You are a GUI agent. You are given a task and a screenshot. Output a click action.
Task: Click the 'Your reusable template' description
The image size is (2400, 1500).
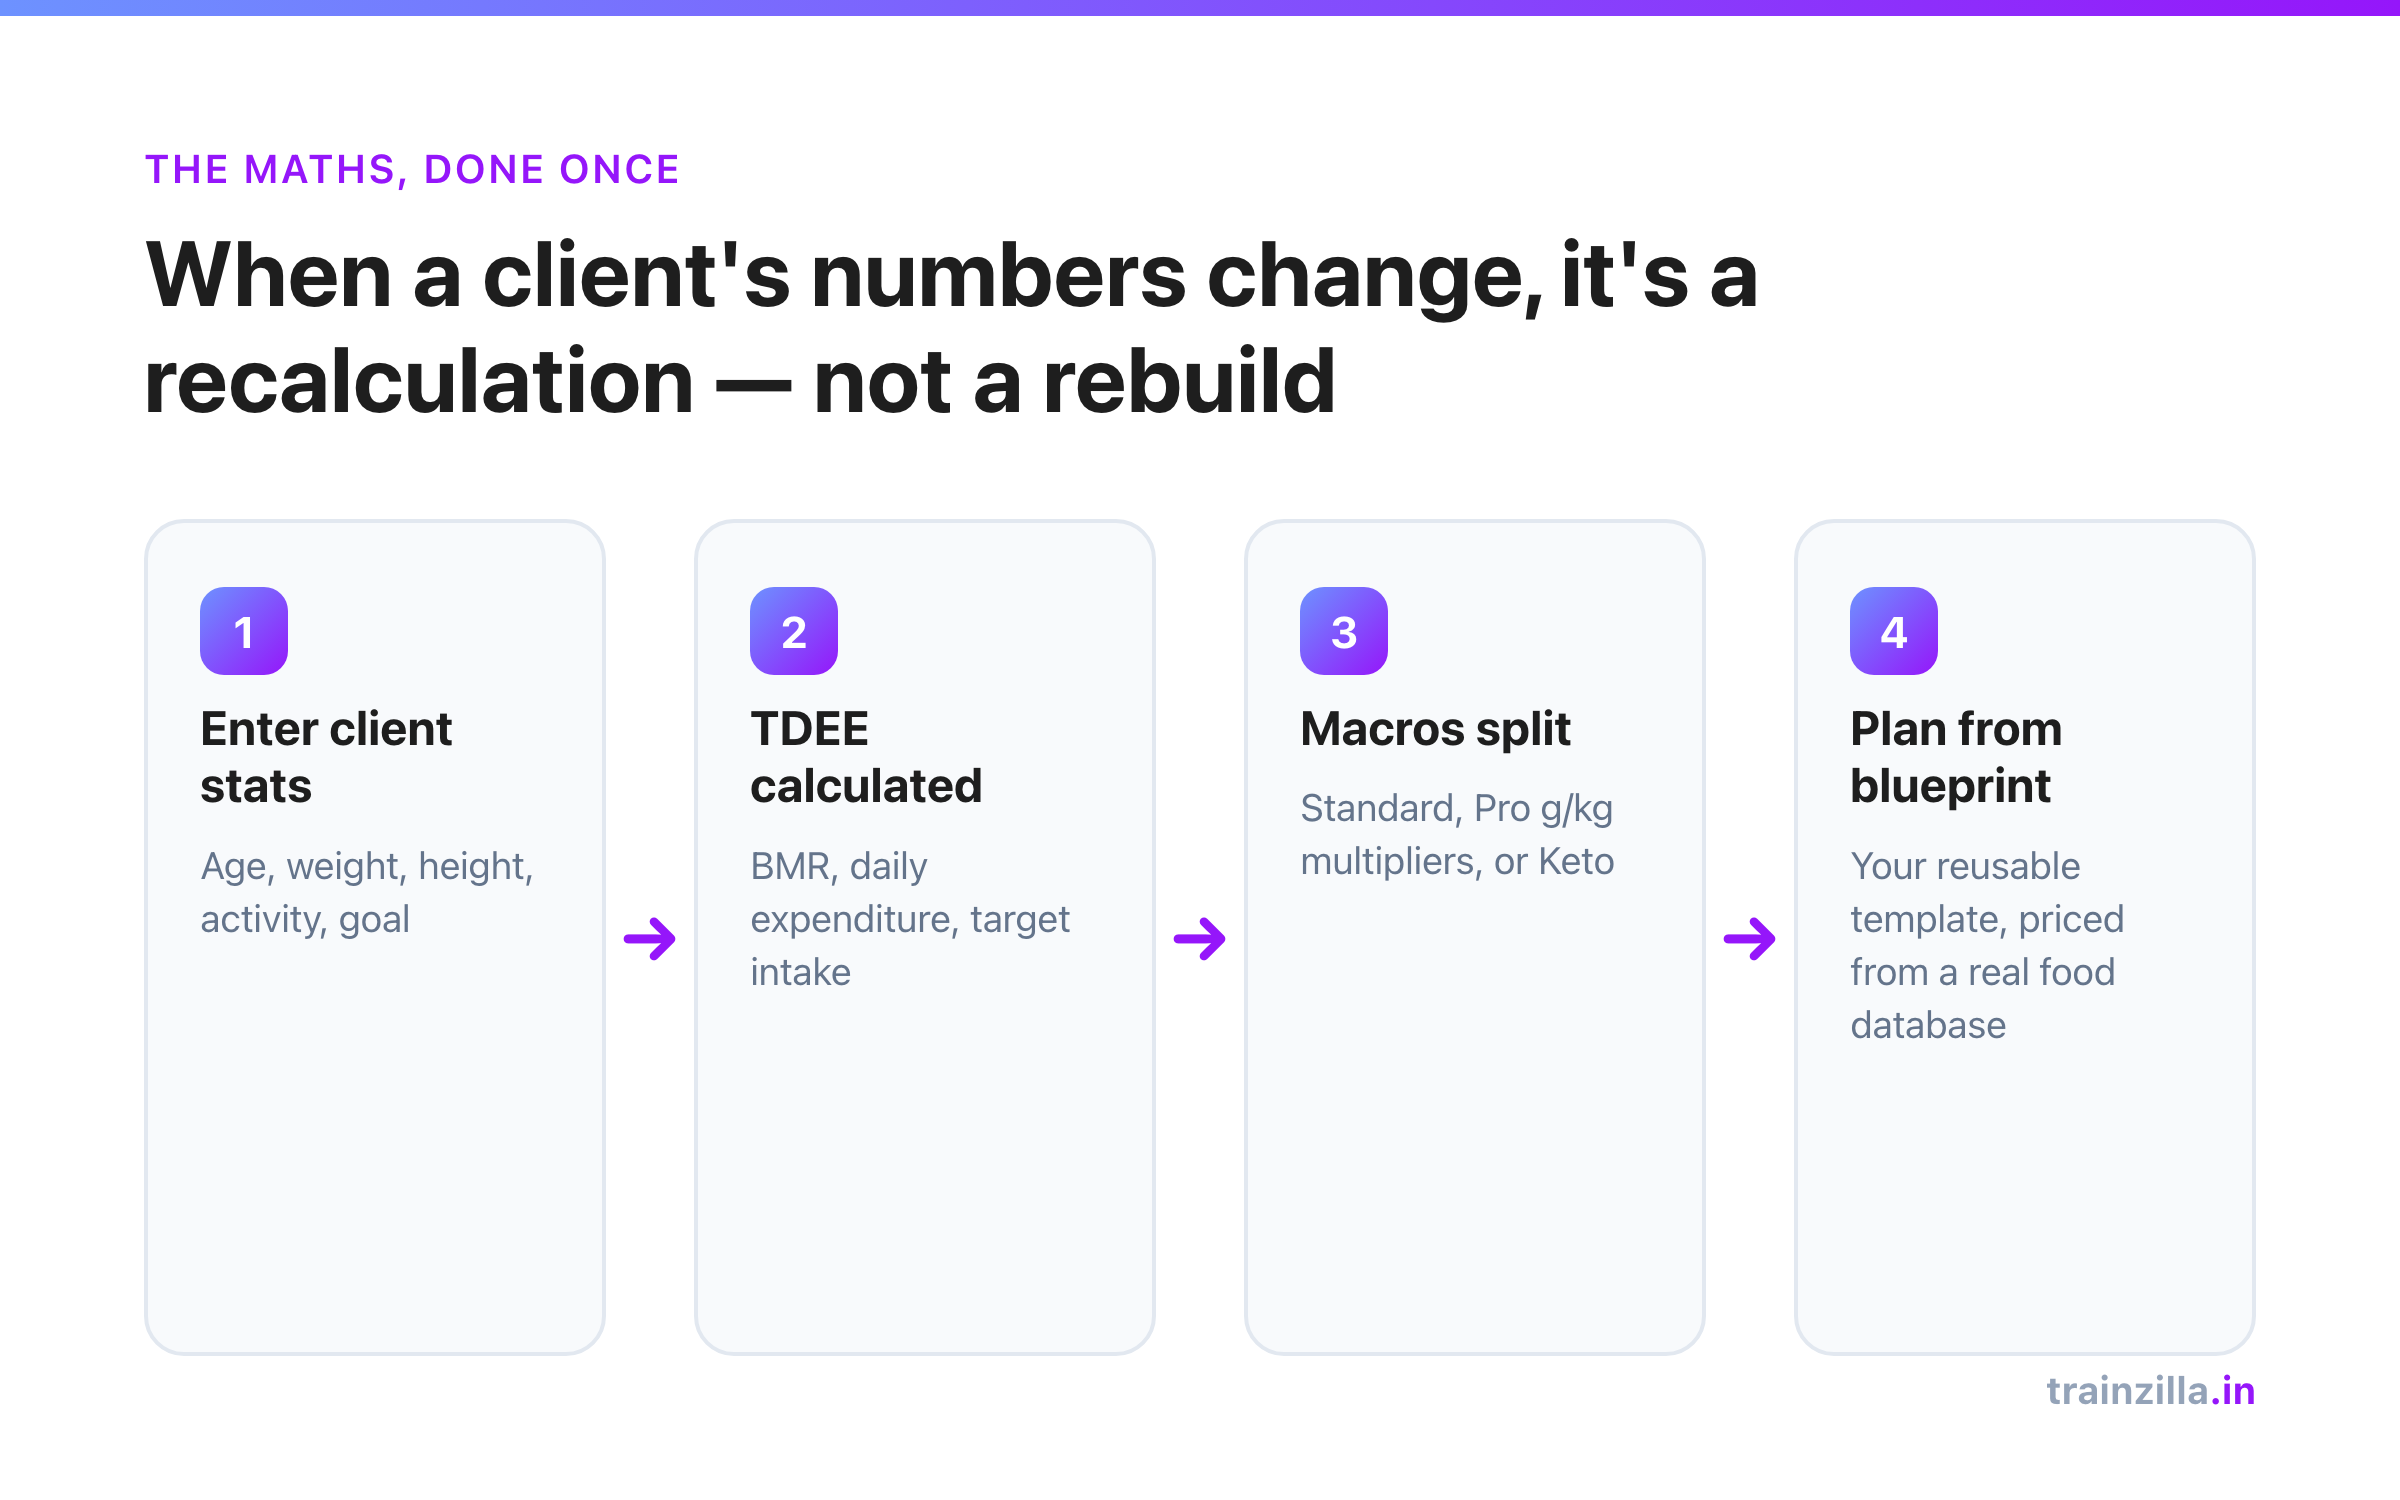click(1987, 945)
